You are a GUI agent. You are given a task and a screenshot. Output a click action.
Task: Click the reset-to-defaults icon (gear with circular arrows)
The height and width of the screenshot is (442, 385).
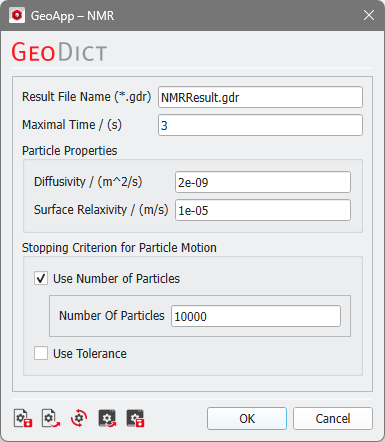(79, 418)
